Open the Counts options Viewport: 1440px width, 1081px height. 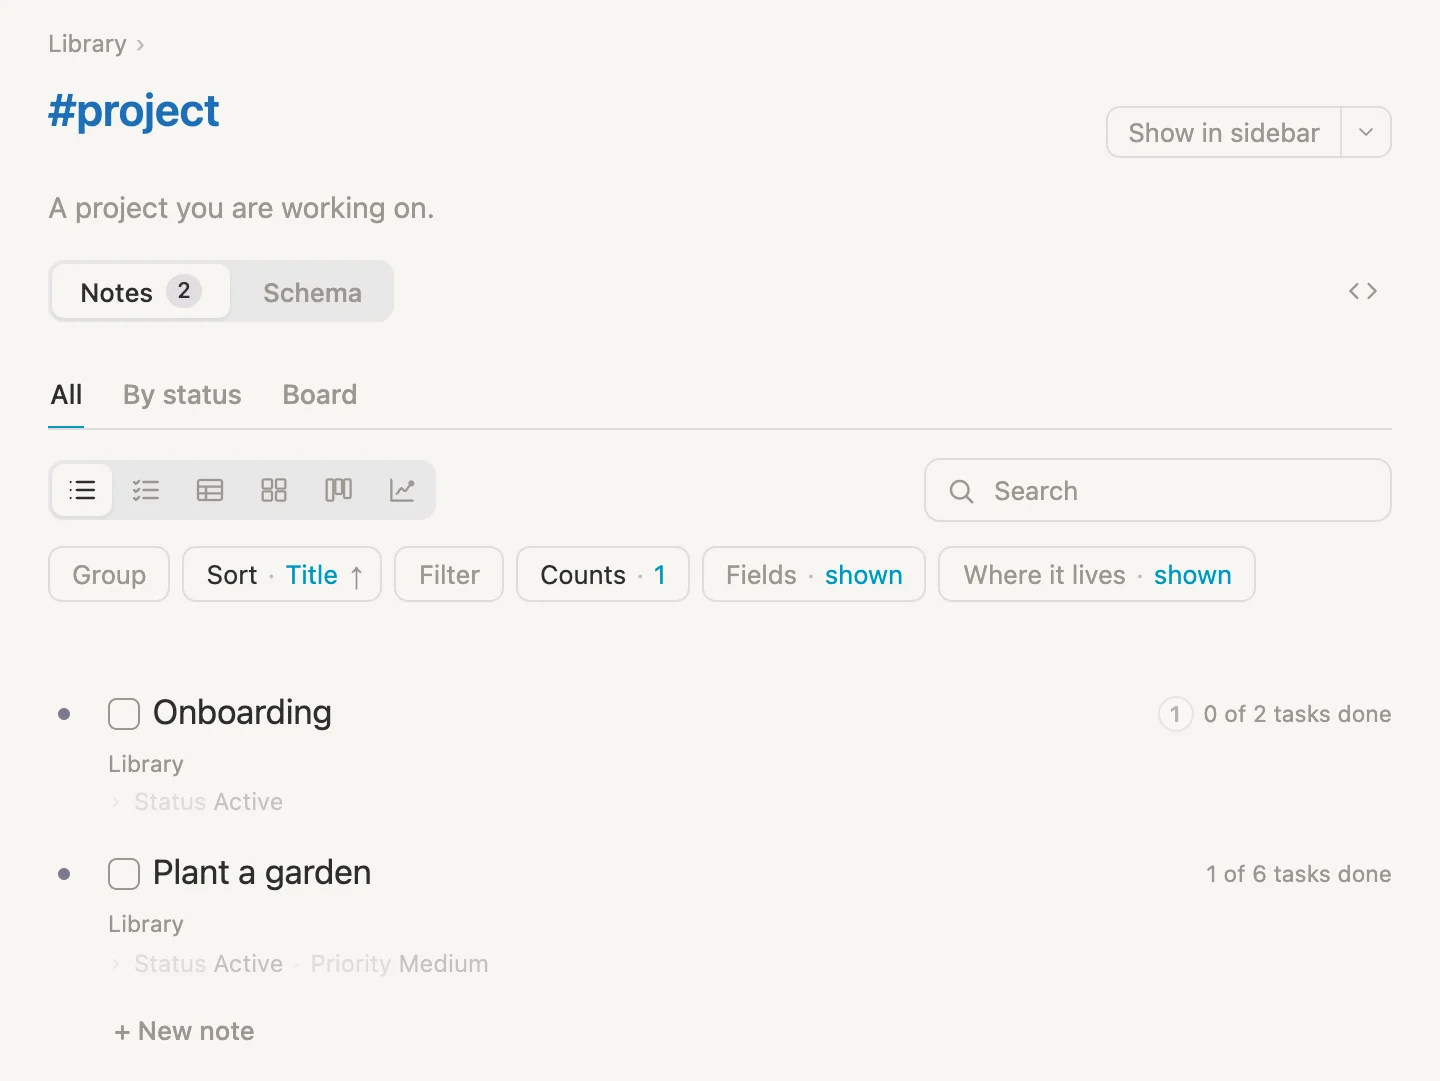(x=603, y=575)
